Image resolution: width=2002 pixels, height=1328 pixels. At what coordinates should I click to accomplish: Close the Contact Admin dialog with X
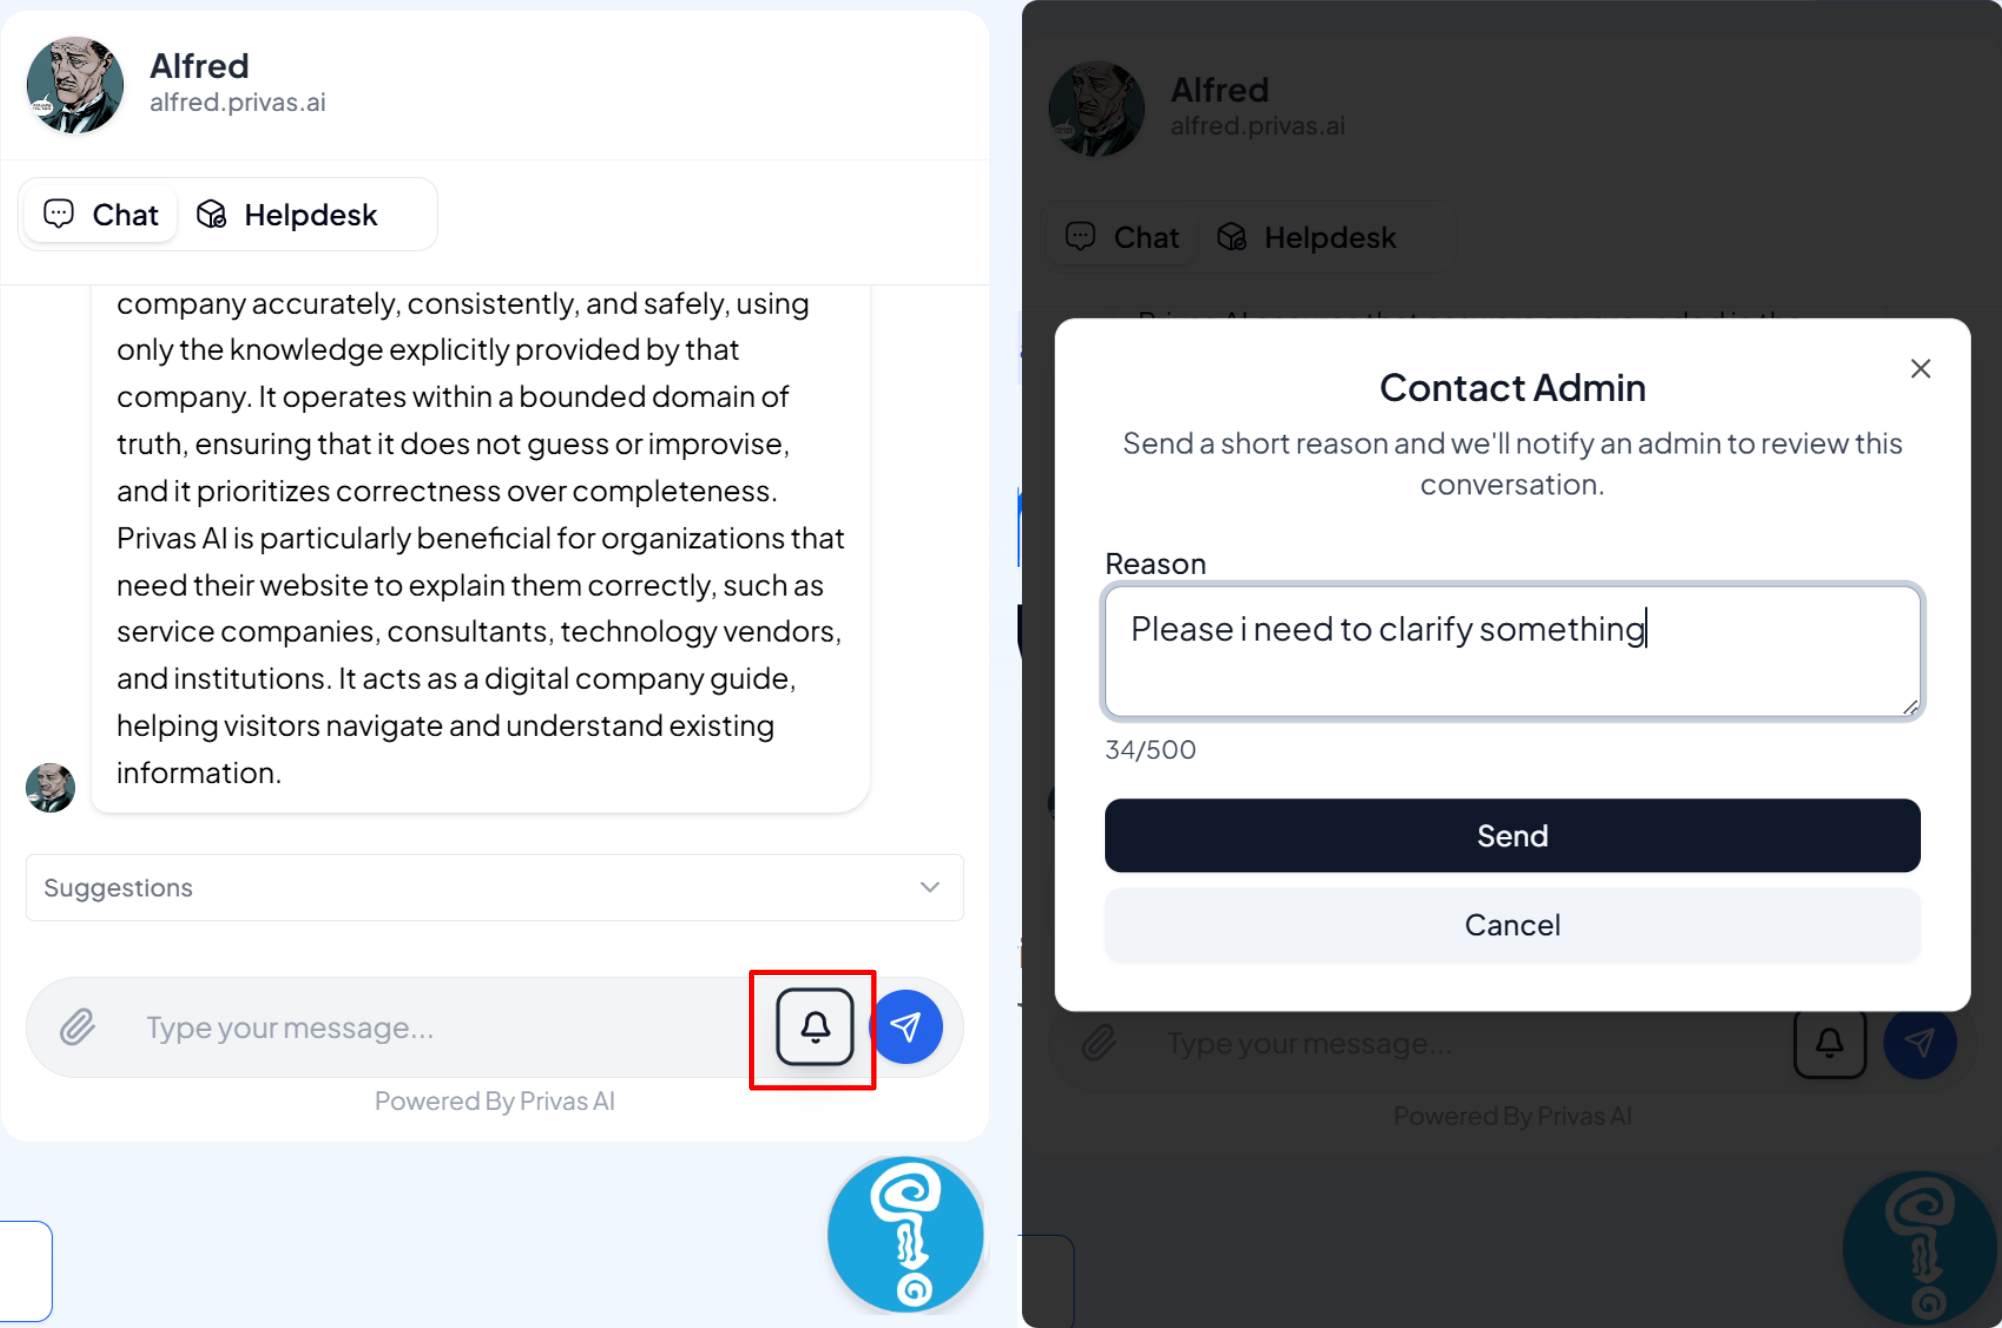pos(1920,369)
